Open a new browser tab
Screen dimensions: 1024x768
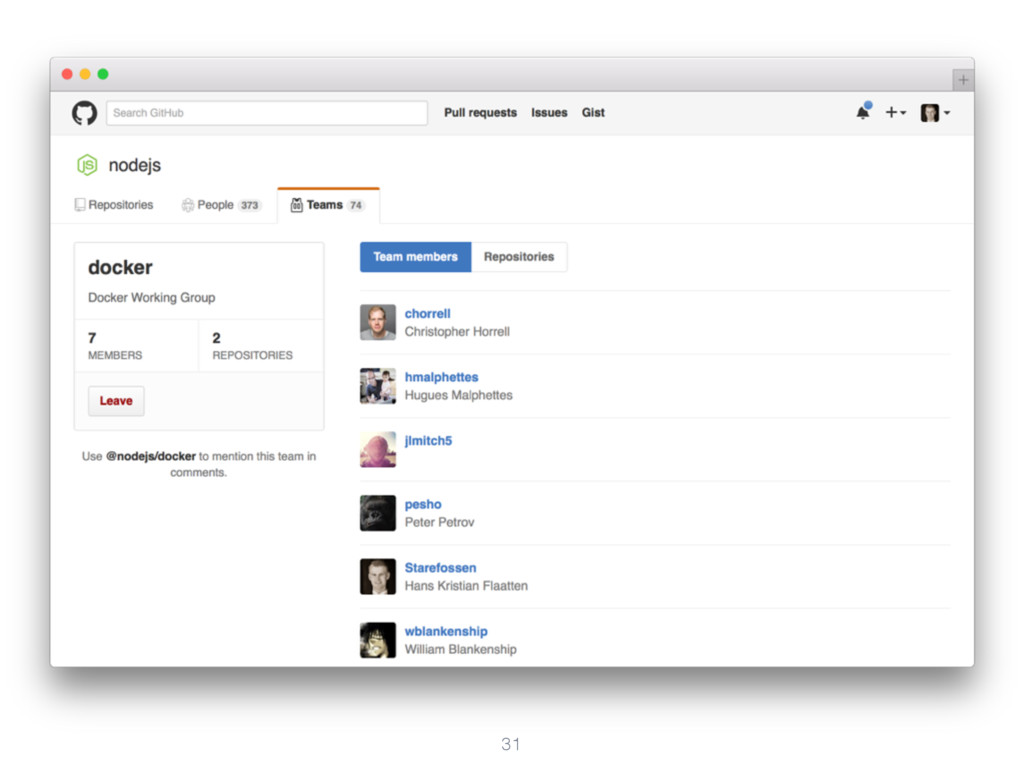tap(963, 80)
